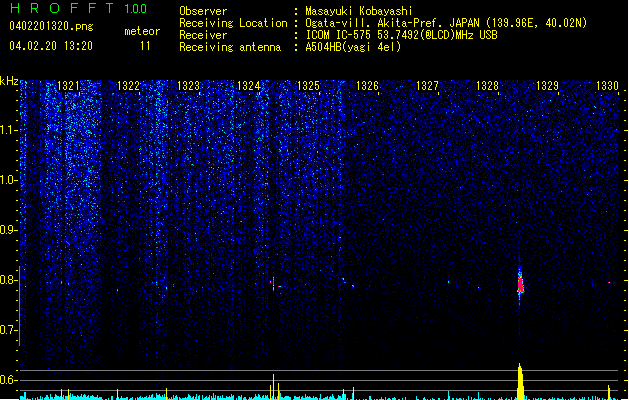Click the large red meteor echo near 1328
This screenshot has height=400, width=629.
520,284
